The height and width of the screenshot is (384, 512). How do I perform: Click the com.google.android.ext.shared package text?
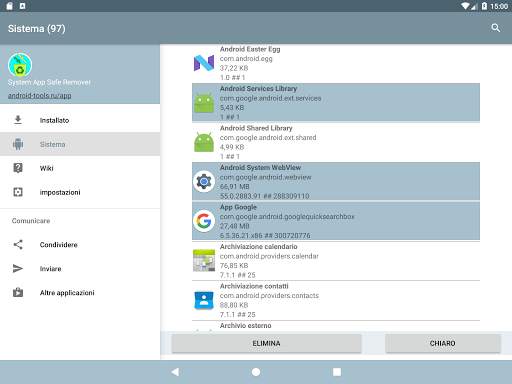click(x=268, y=138)
